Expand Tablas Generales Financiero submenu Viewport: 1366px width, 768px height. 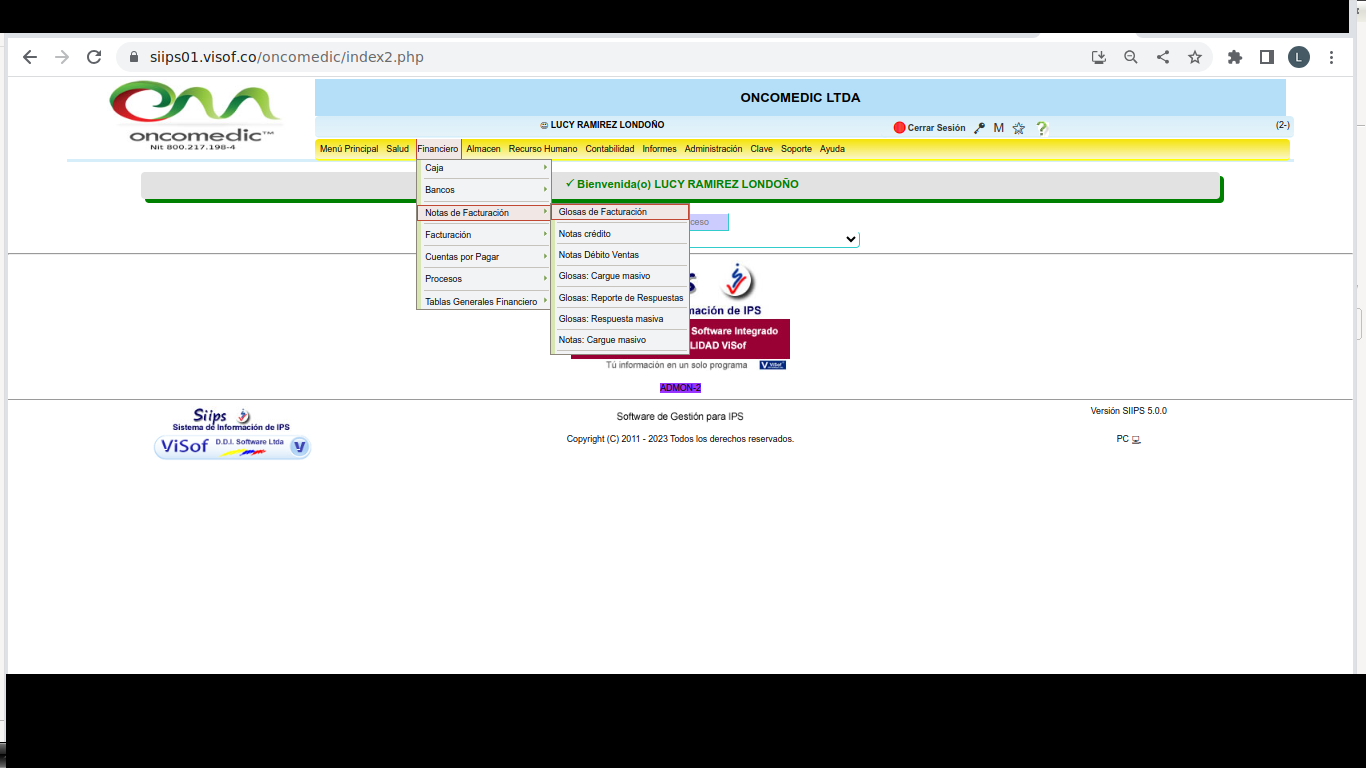(484, 301)
